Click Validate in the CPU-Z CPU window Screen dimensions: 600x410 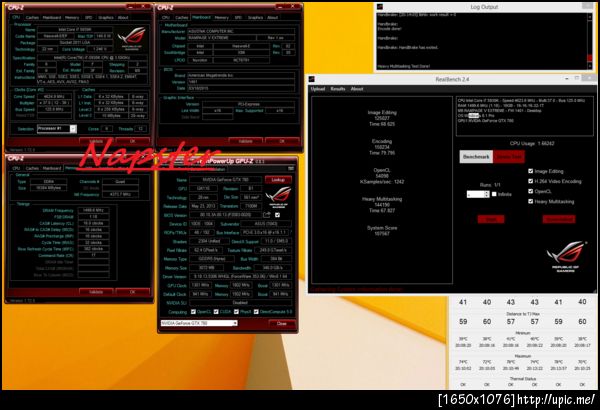(x=96, y=141)
